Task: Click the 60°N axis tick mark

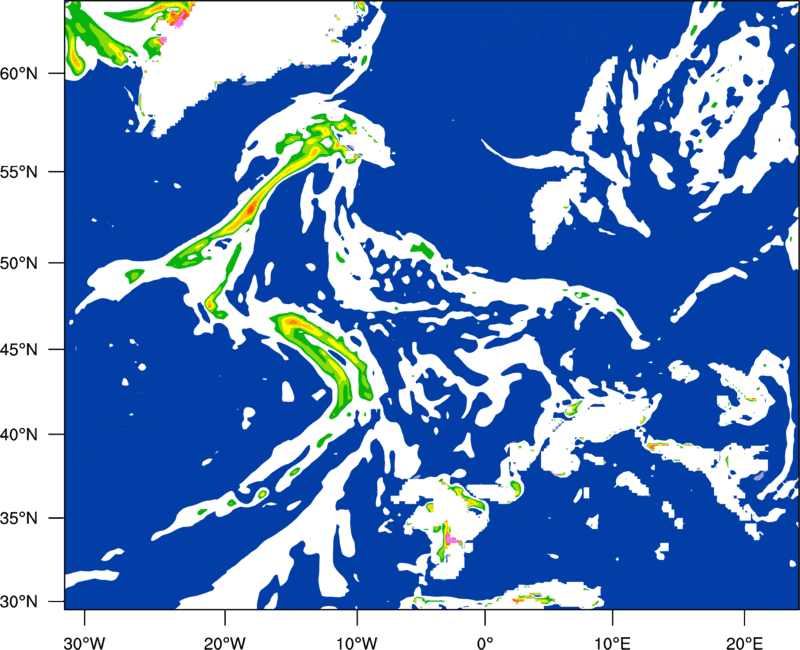Action: (x=57, y=73)
